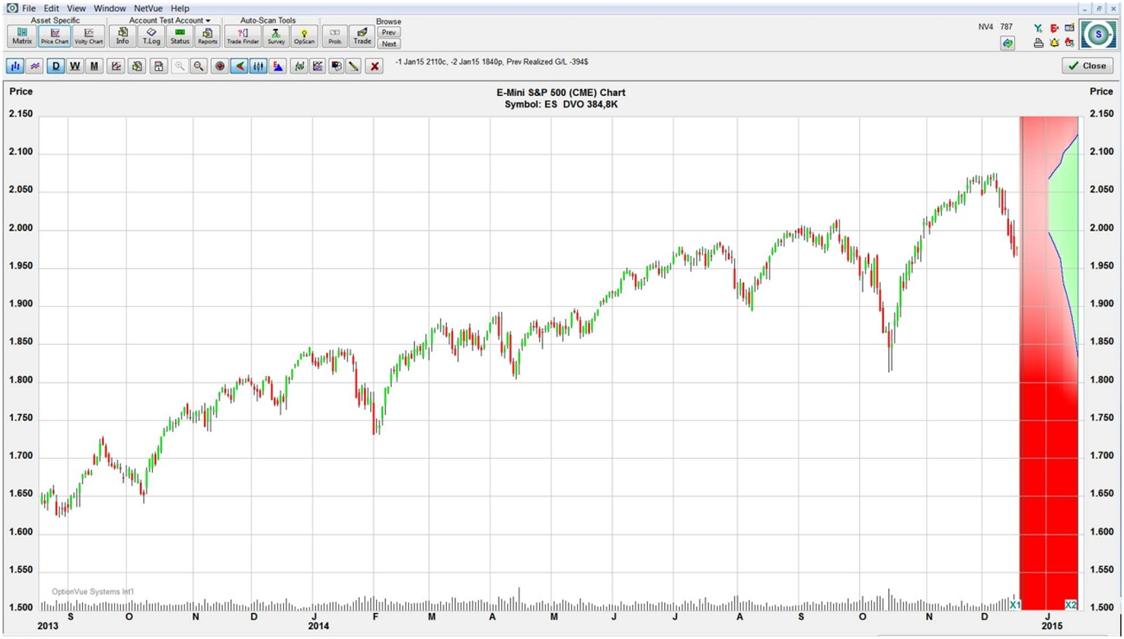This screenshot has height=639, width=1124.
Task: Open the NetVue menu
Action: tap(148, 8)
